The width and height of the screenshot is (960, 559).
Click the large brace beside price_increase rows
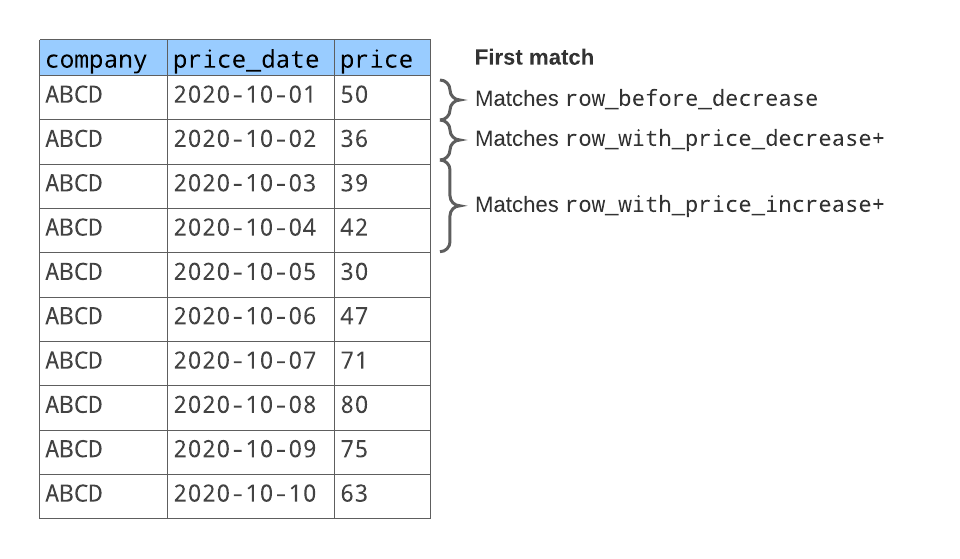[x=452, y=206]
